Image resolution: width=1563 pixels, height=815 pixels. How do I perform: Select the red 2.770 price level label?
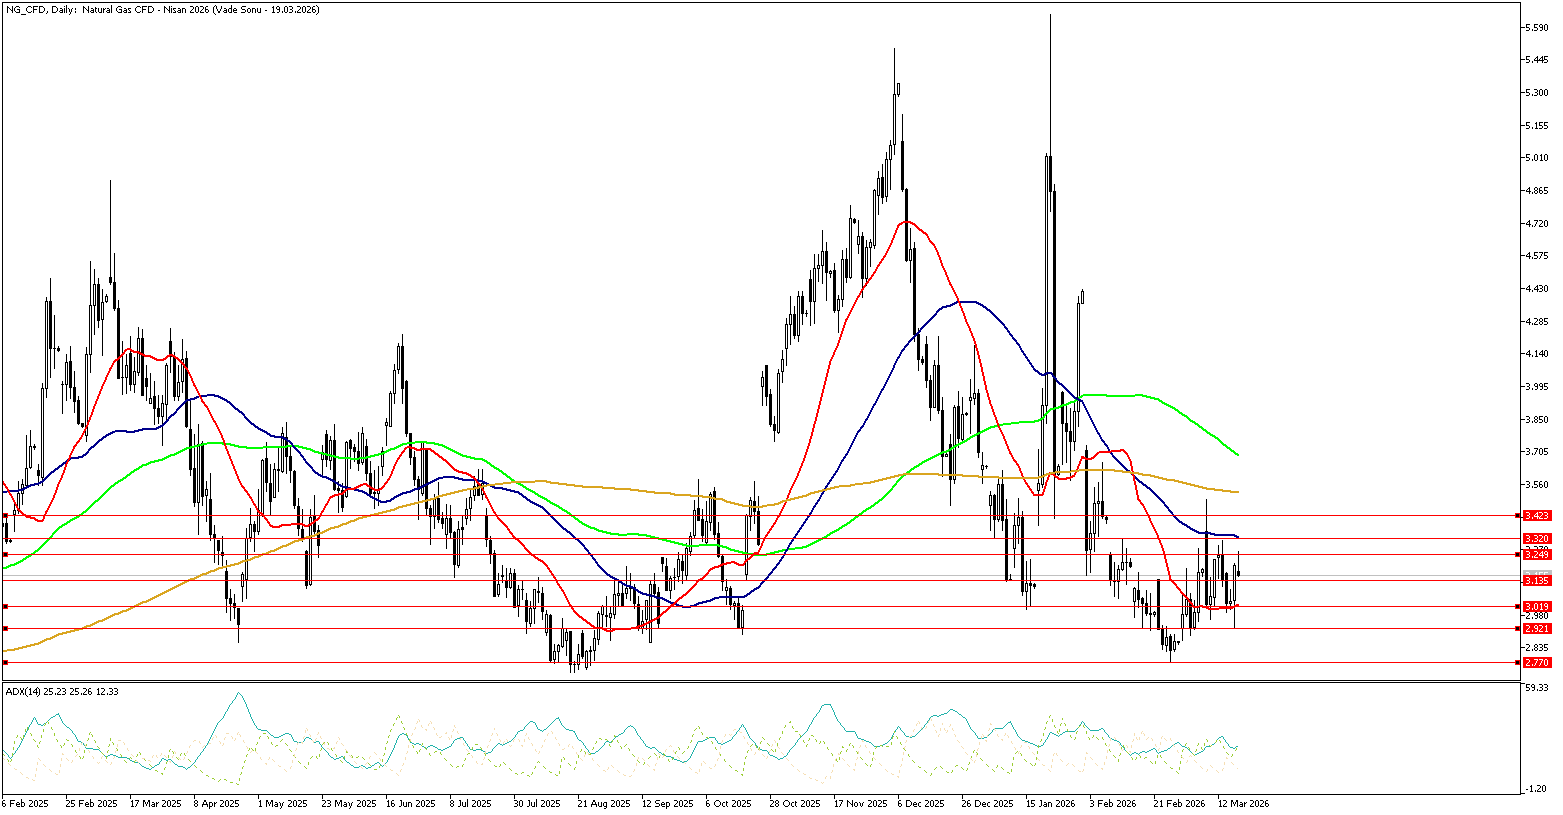click(1537, 662)
